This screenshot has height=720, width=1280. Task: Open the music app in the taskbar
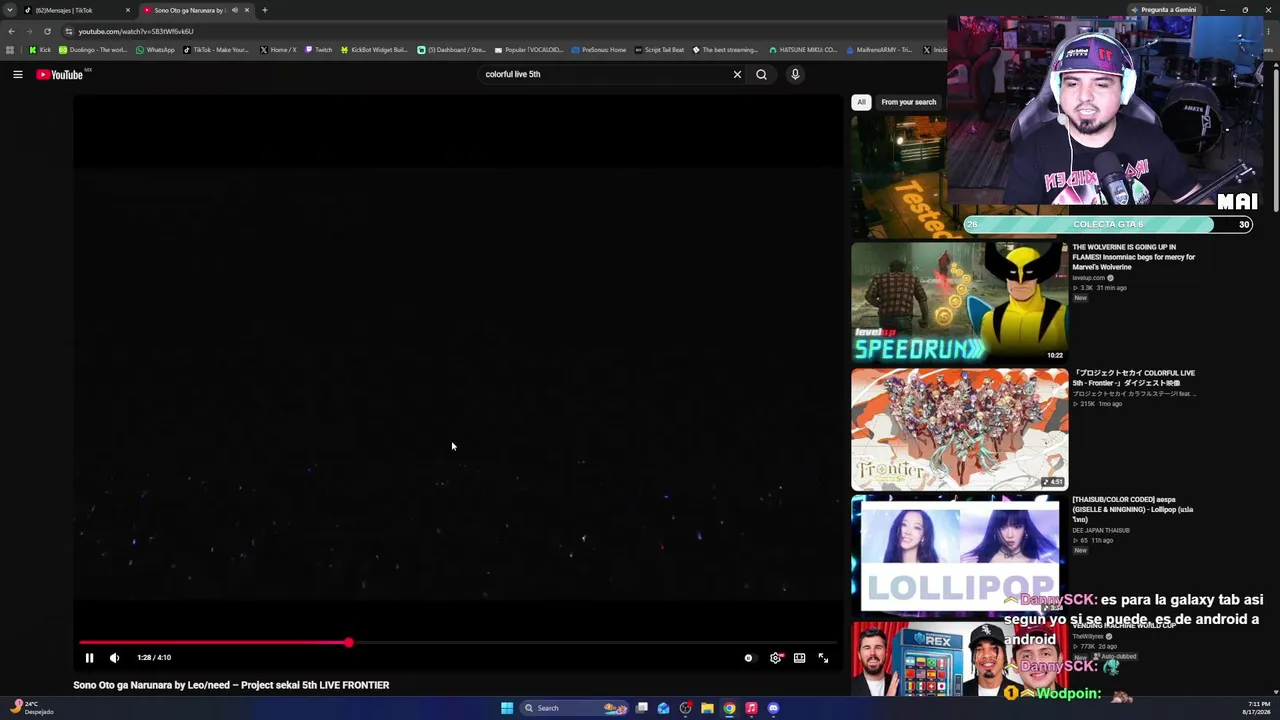751,708
